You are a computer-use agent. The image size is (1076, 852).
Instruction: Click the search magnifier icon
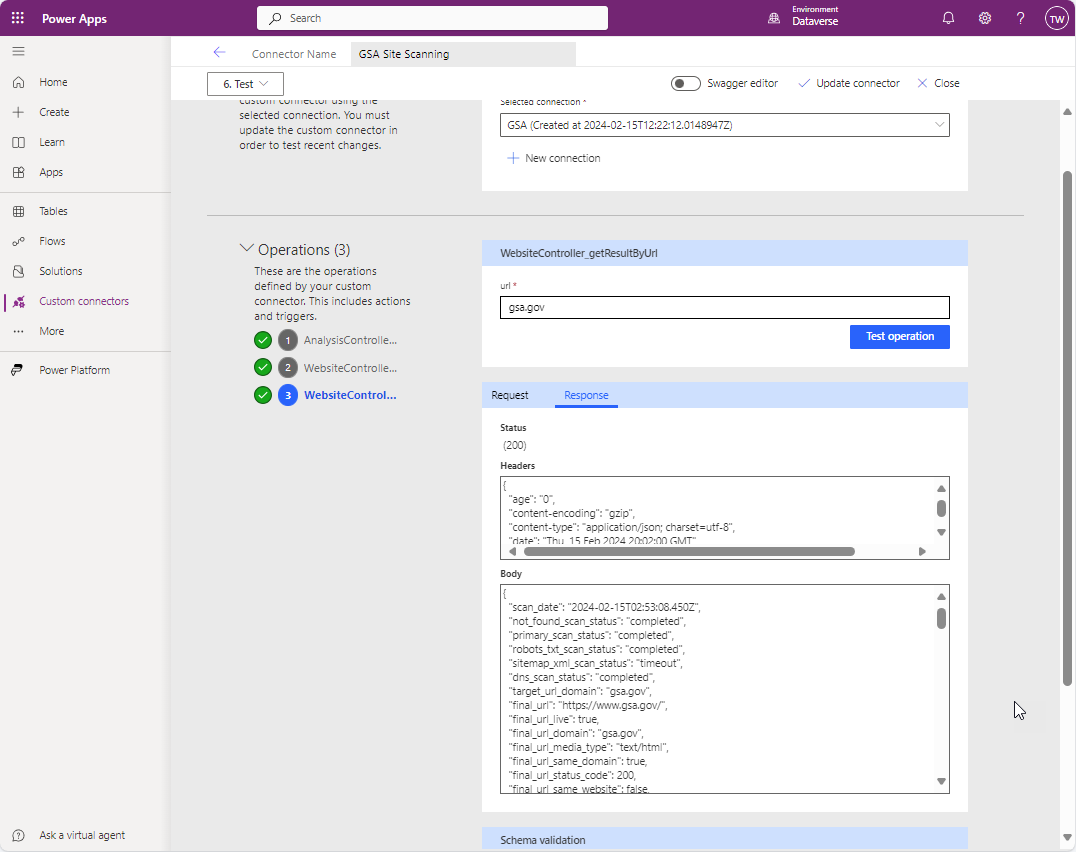[x=274, y=19]
